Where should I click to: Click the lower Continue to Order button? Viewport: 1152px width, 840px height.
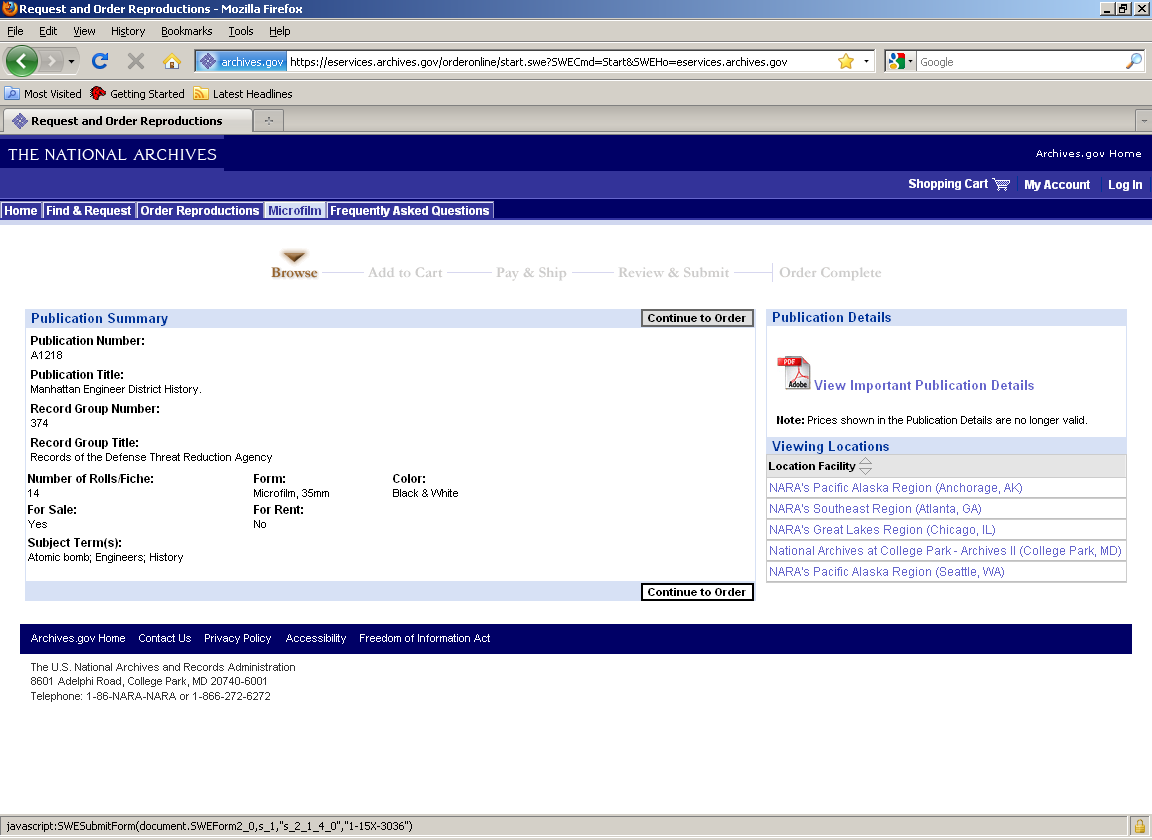tap(696, 592)
